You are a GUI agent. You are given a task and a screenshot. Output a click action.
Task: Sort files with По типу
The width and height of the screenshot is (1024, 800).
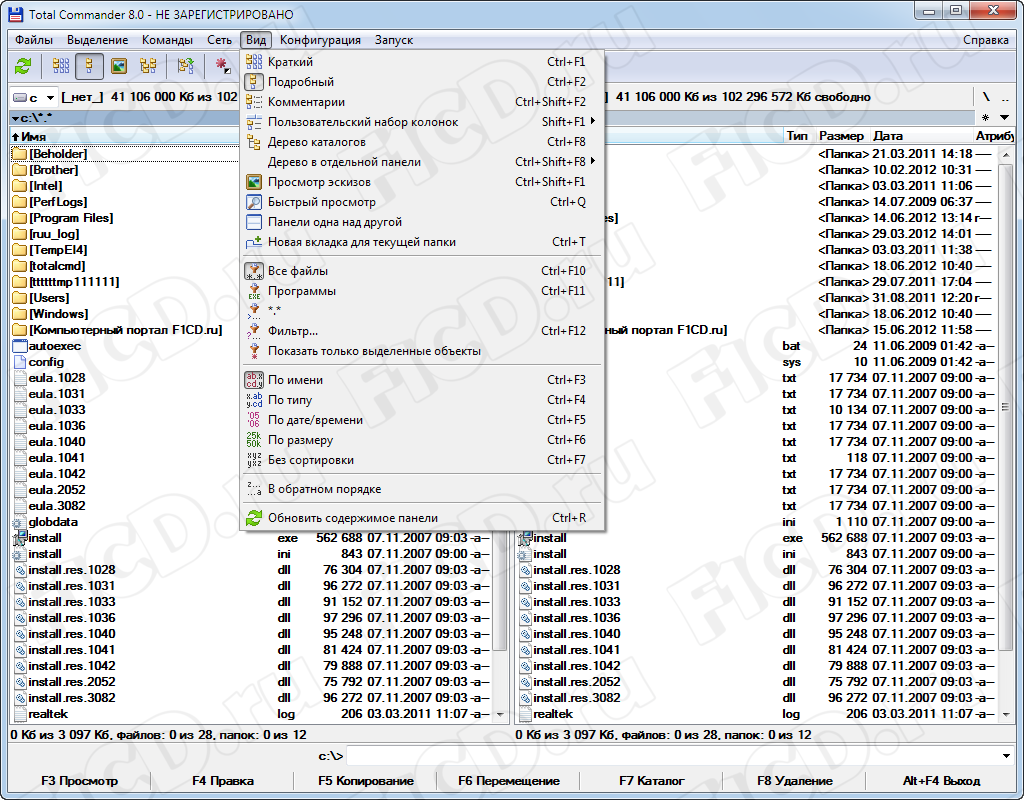tap(422, 400)
